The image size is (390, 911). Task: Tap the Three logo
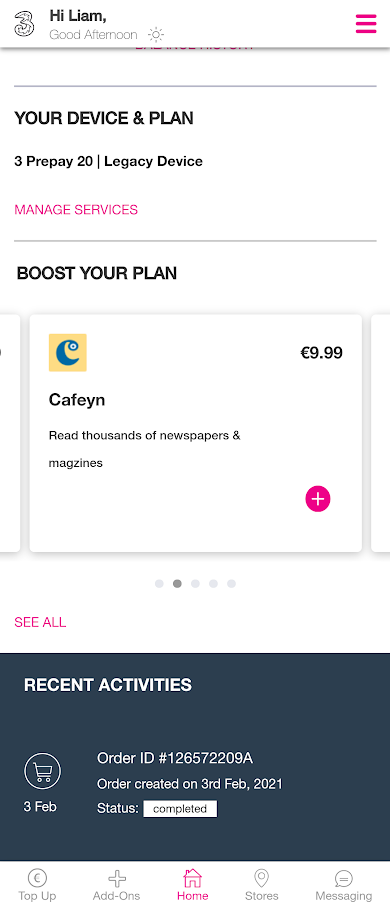(x=24, y=23)
